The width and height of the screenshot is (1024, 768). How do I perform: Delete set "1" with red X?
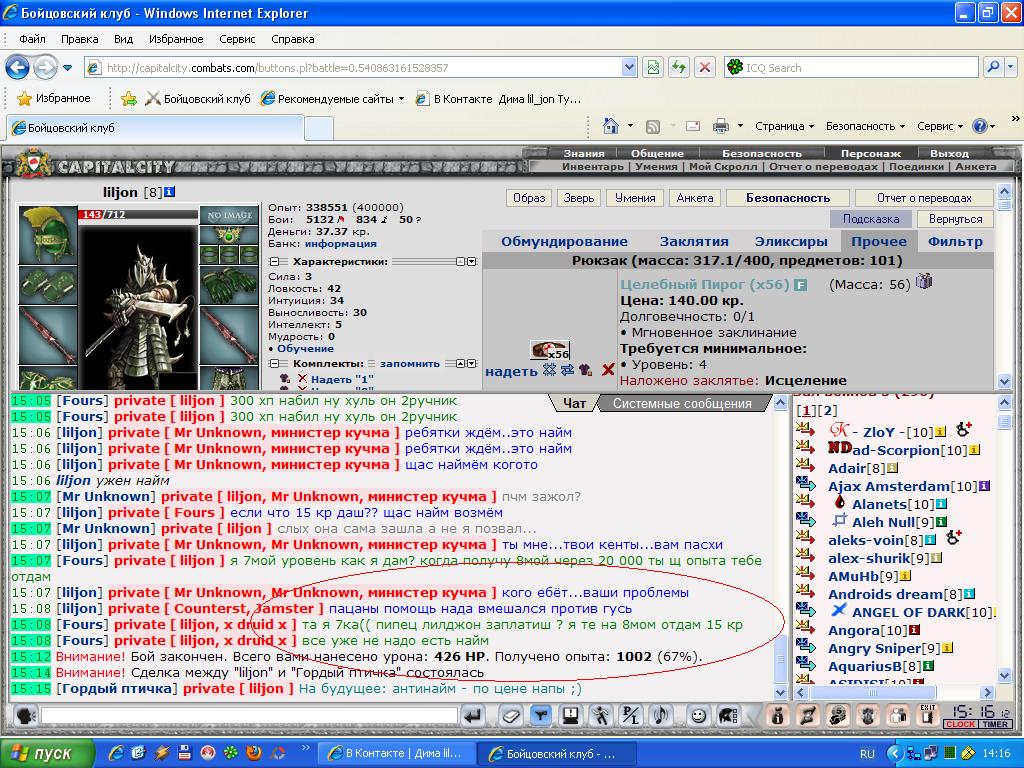point(302,379)
